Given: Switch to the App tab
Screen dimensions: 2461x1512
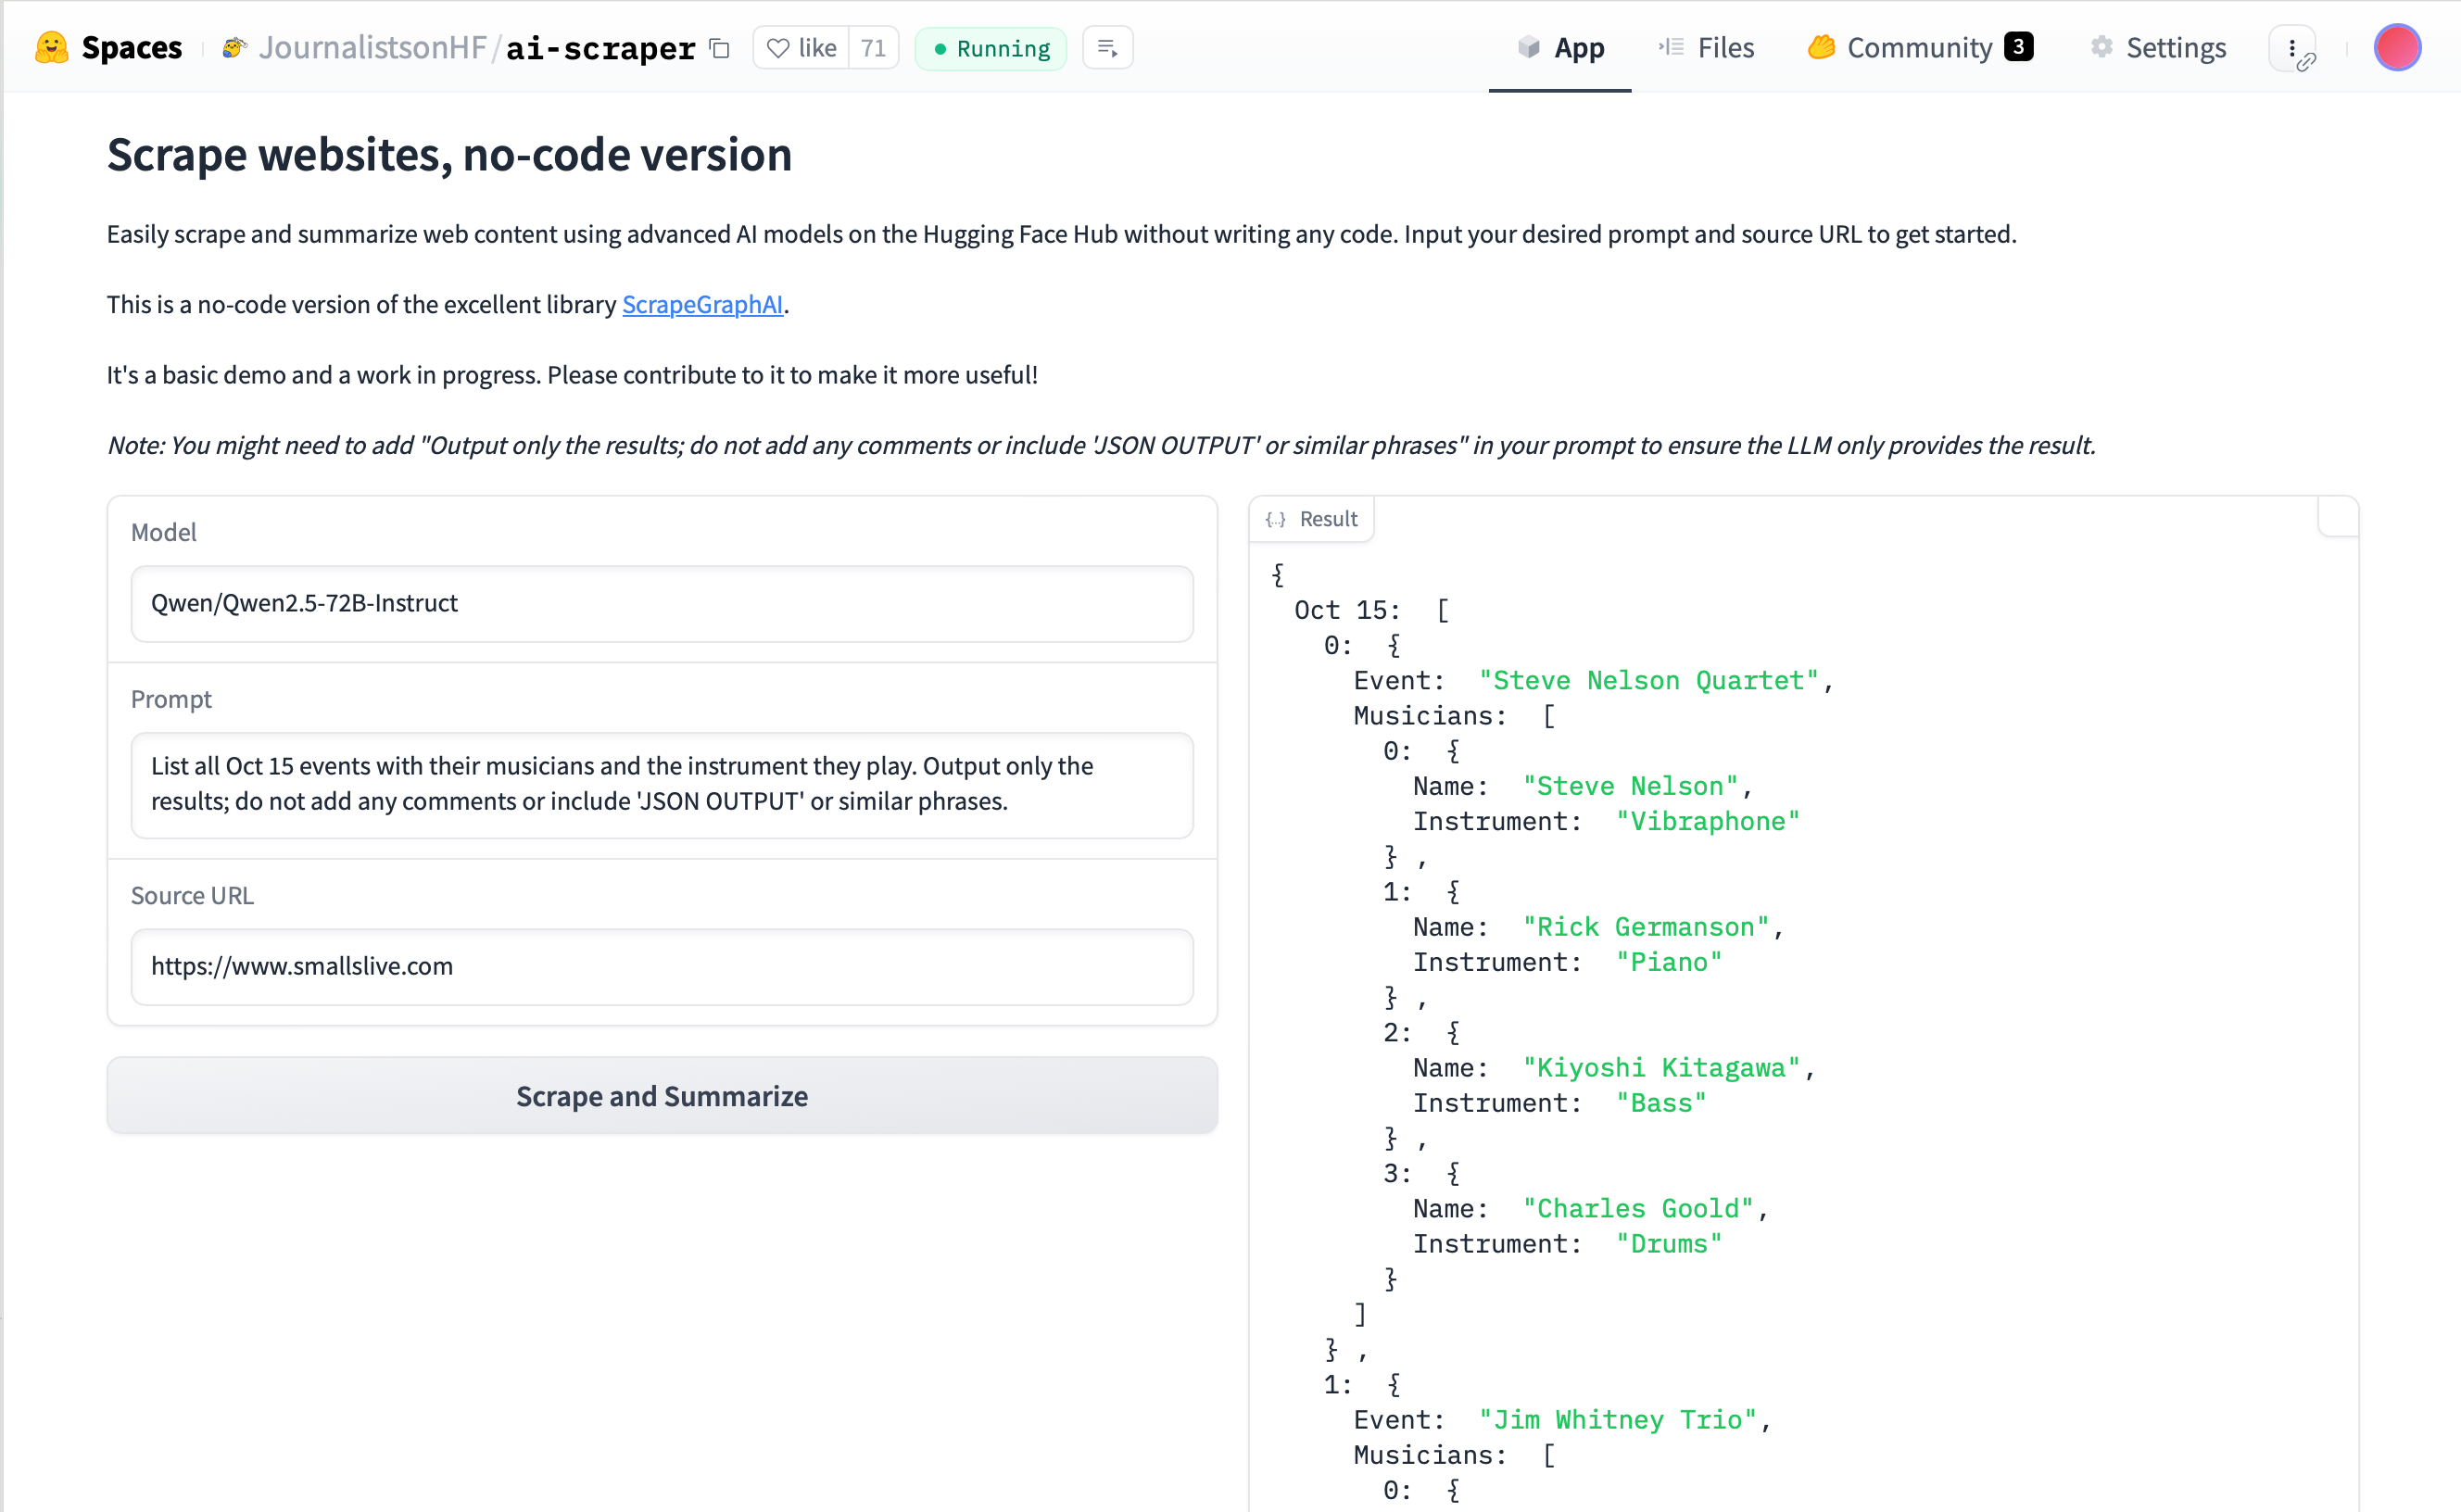Looking at the screenshot, I should 1560,47.
